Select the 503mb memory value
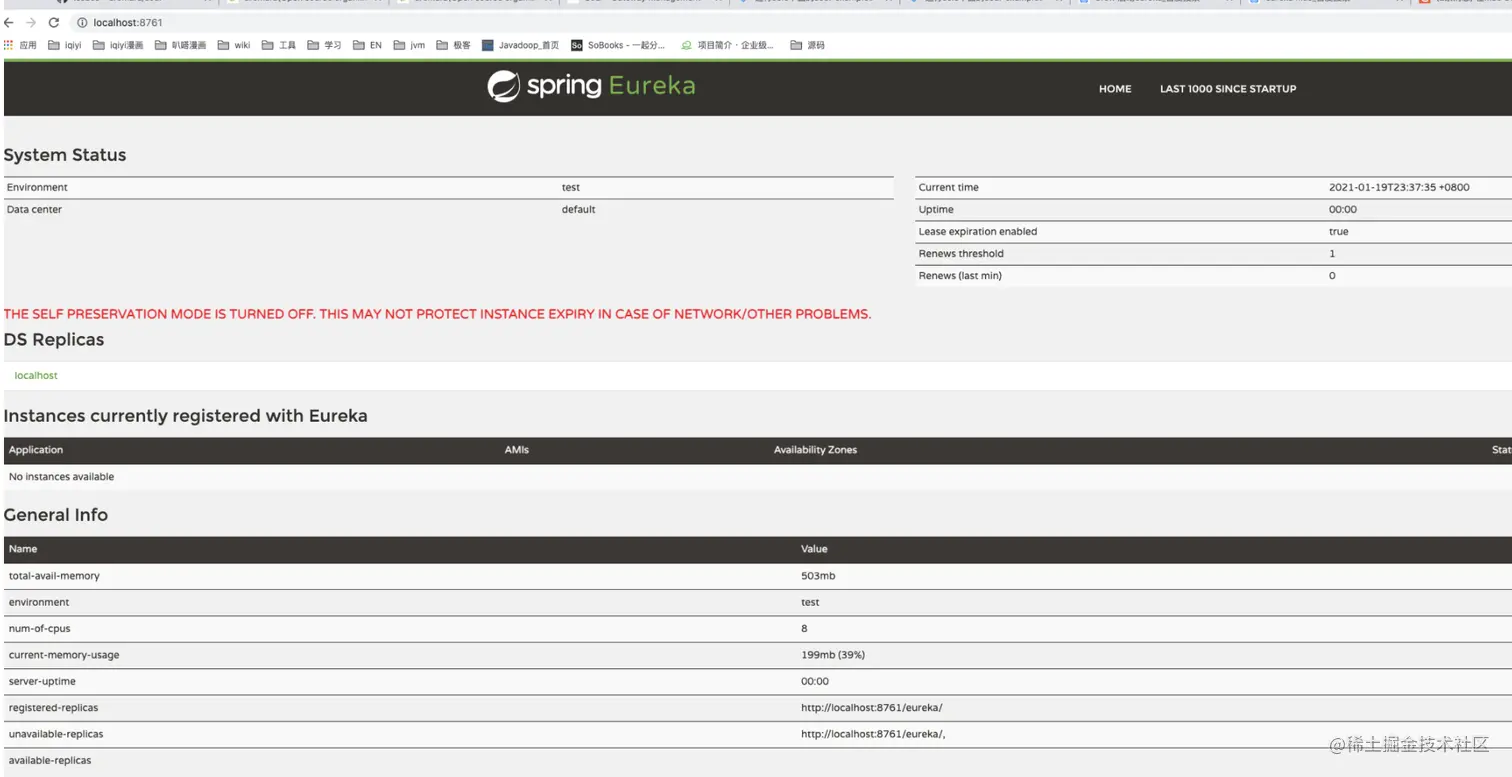The height and width of the screenshot is (777, 1512). [x=817, y=576]
